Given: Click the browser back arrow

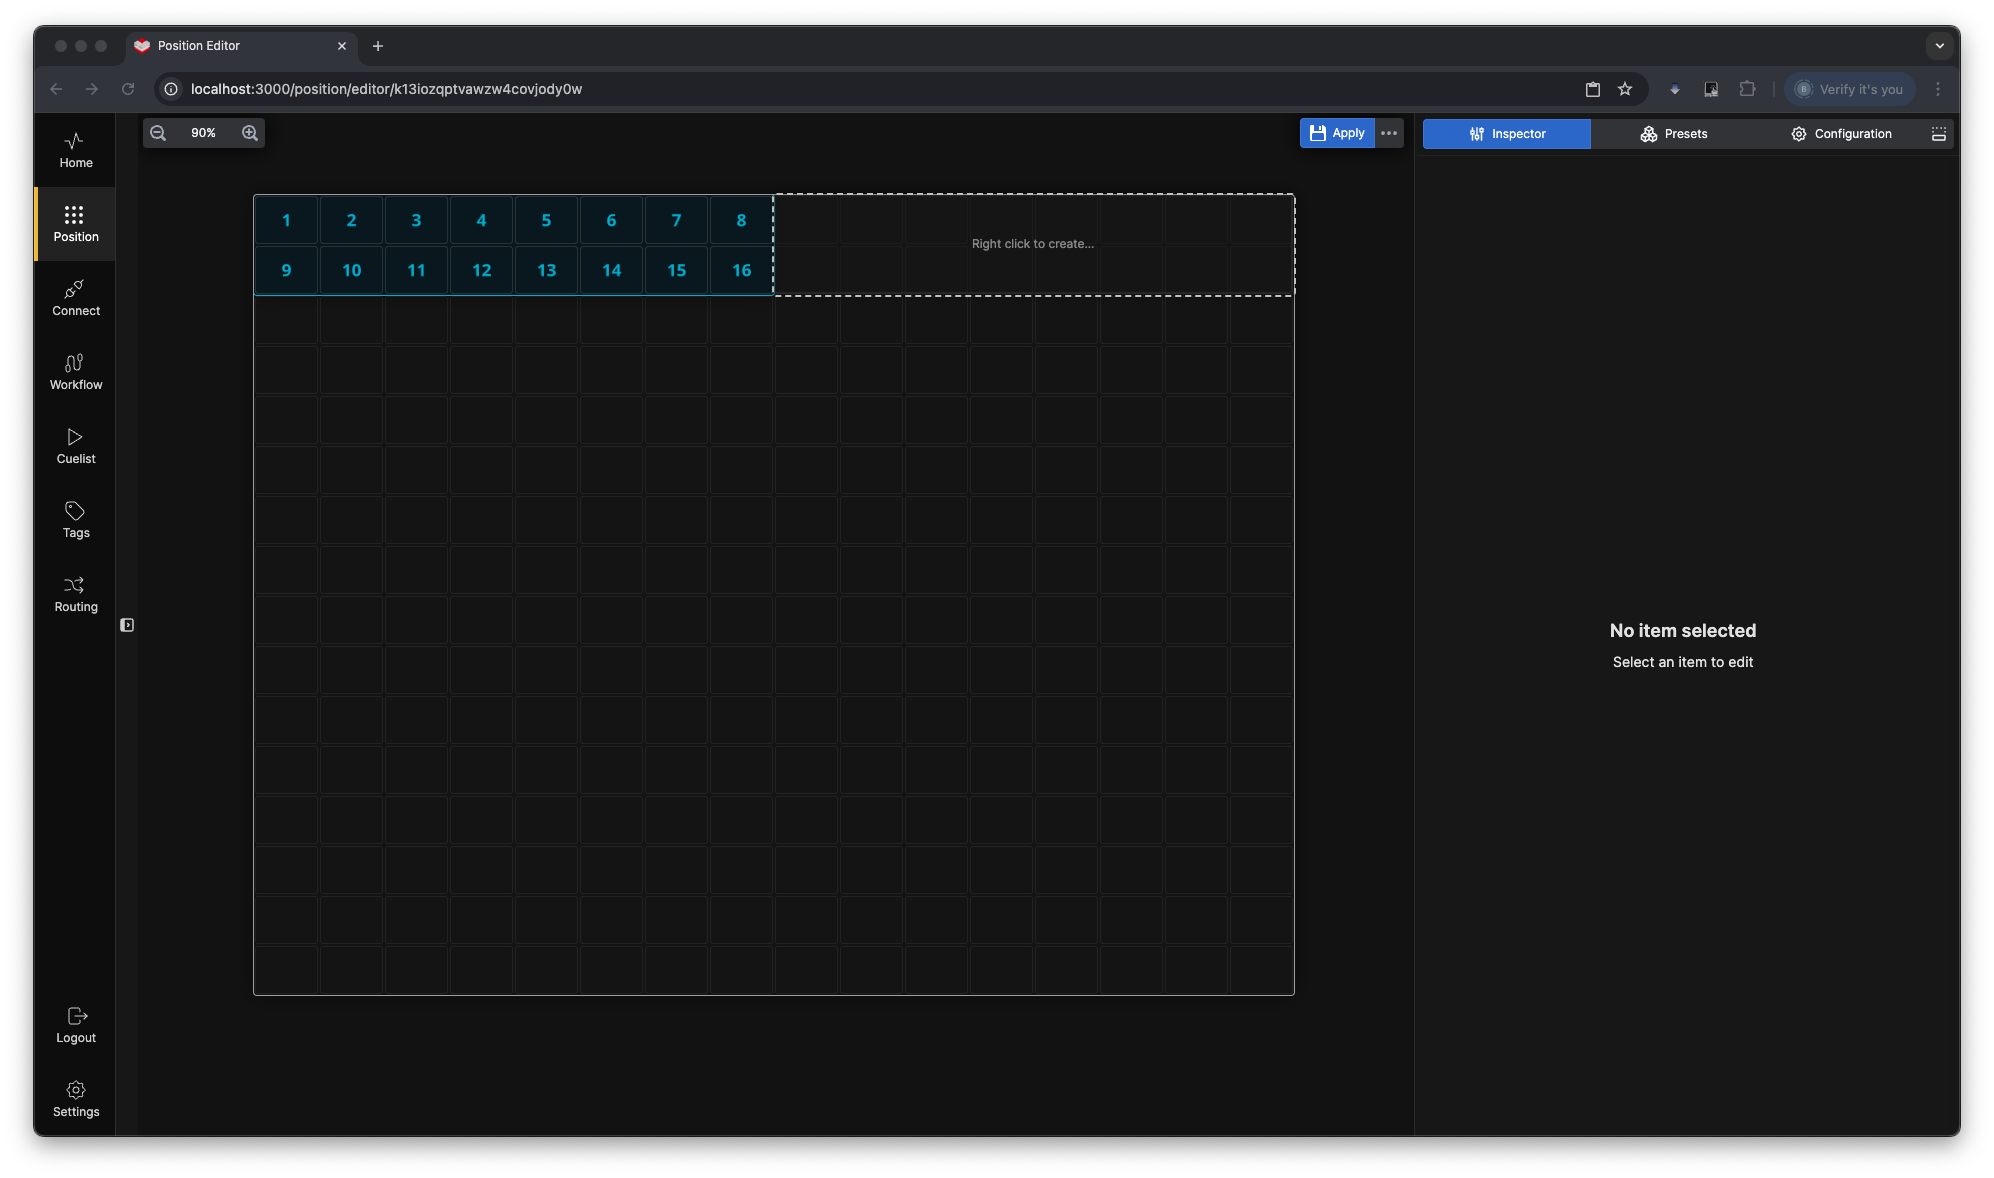Looking at the screenshot, I should point(56,89).
